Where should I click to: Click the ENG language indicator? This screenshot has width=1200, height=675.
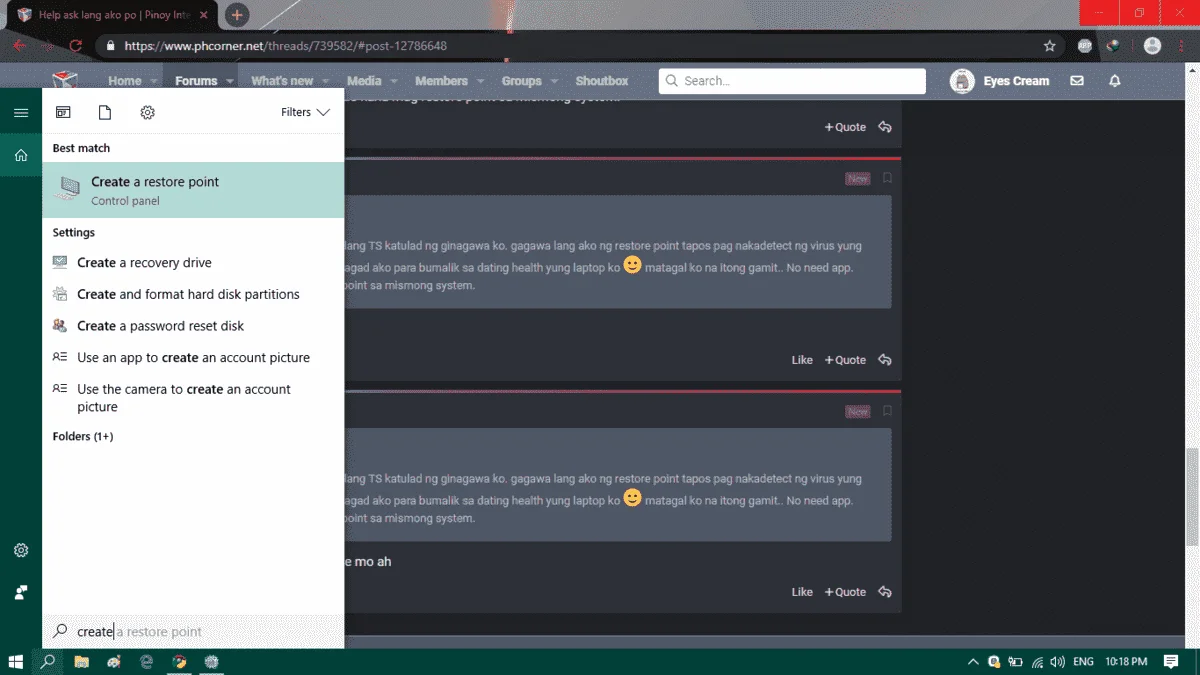click(x=1083, y=662)
